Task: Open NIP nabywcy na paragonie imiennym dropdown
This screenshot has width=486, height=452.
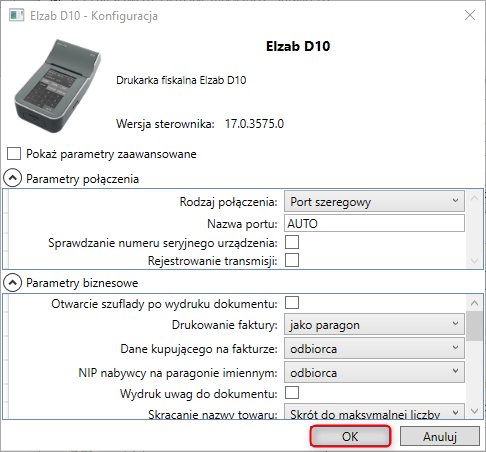Action: tap(374, 372)
